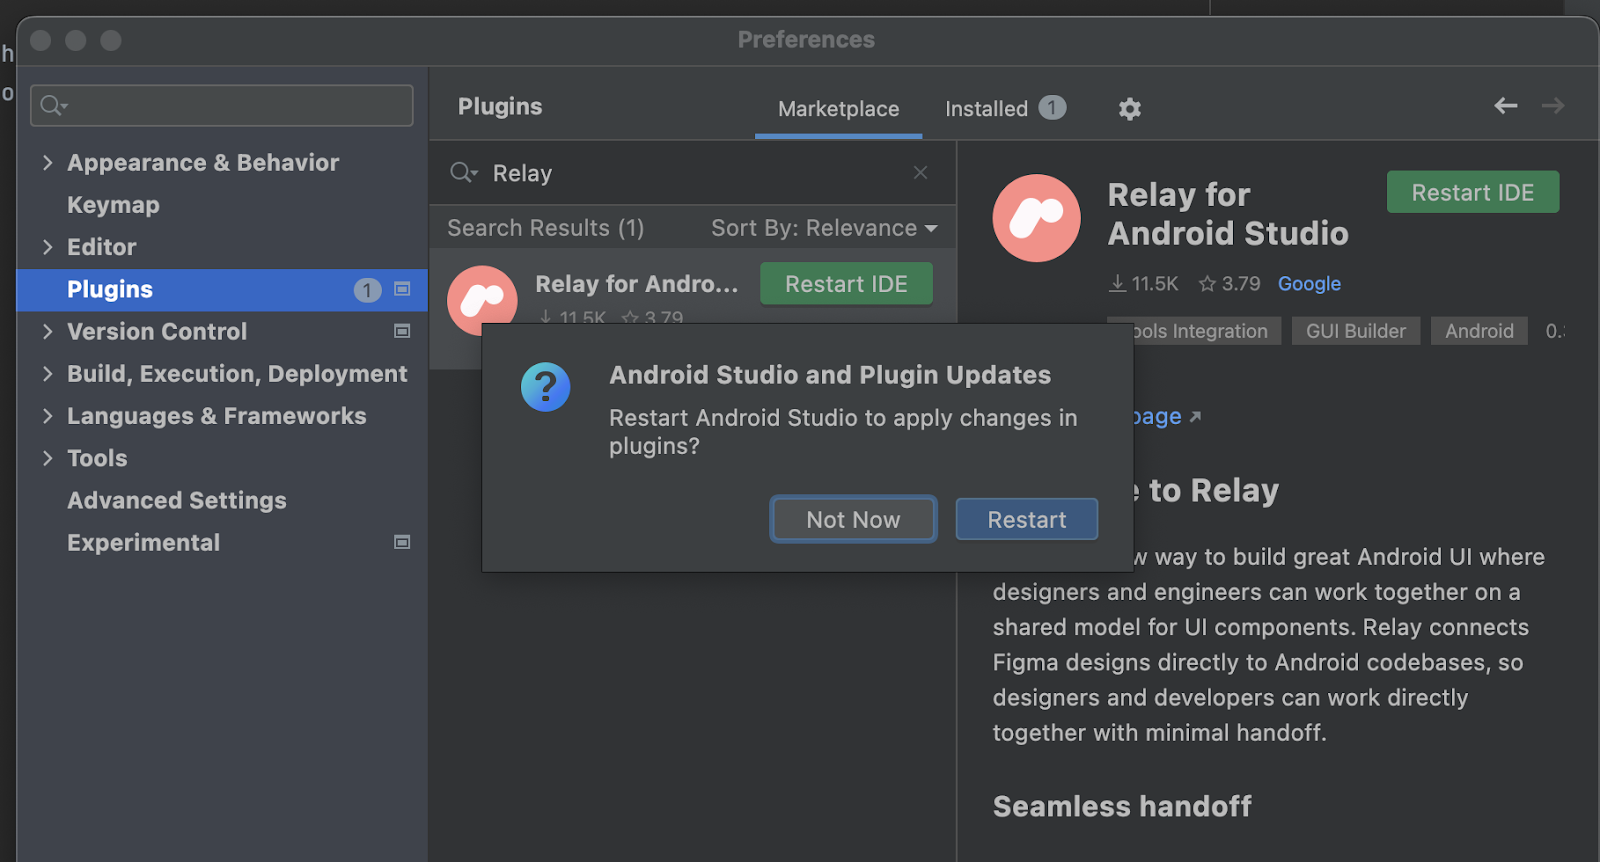This screenshot has width=1600, height=862.
Task: Switch to the Marketplace tab
Action: pyautogui.click(x=838, y=109)
